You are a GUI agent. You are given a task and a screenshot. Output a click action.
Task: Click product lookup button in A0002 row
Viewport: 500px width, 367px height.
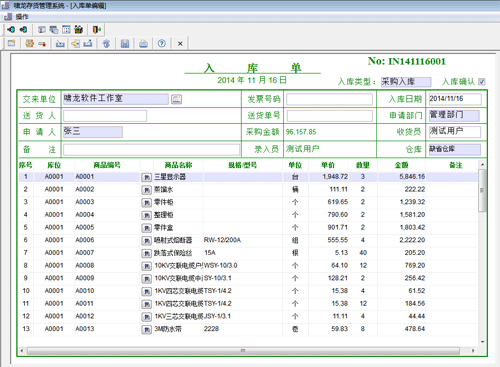pyautogui.click(x=146, y=190)
